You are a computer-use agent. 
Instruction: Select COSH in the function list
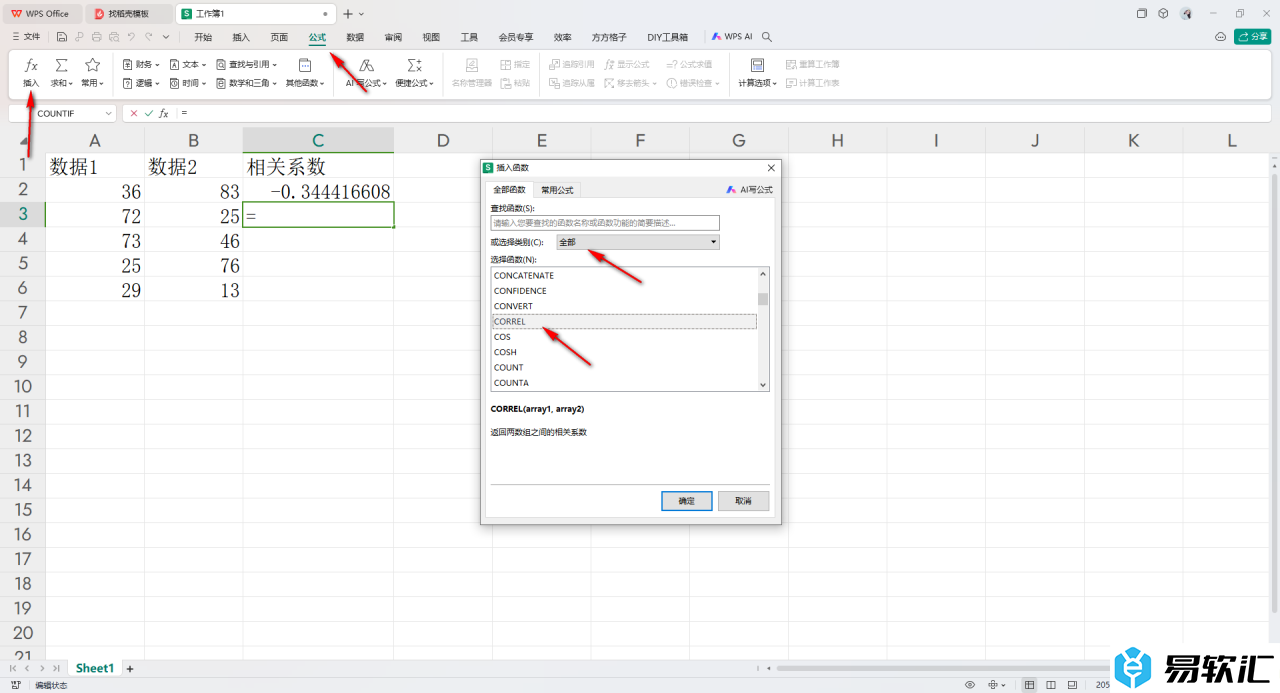(x=624, y=352)
